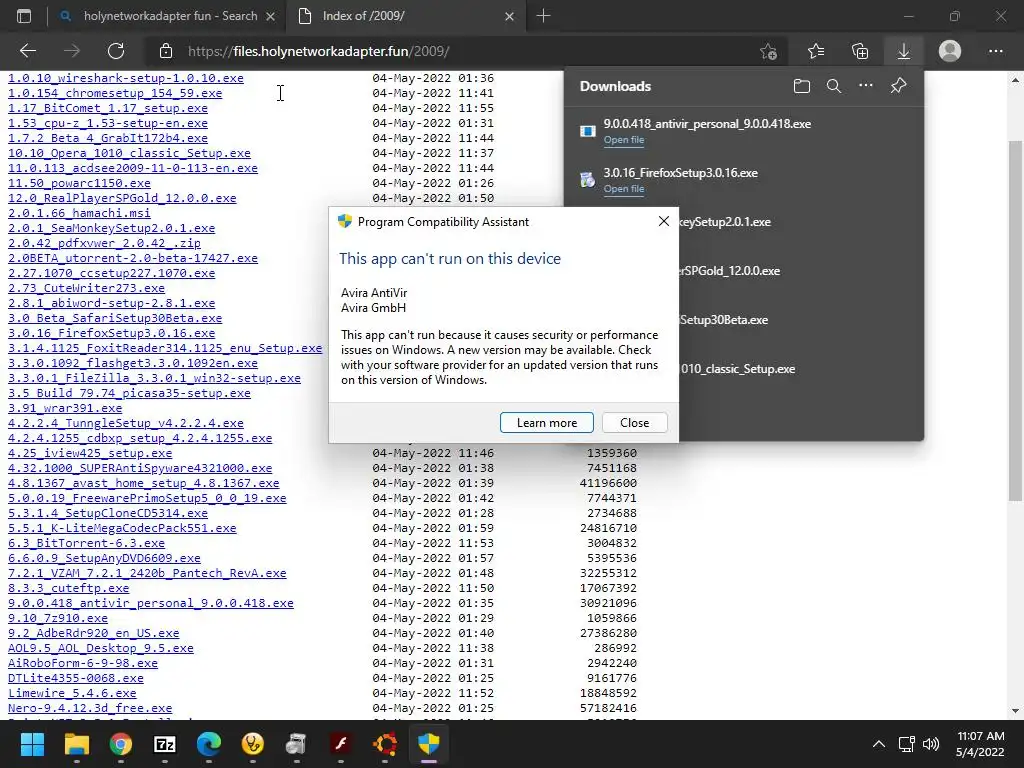The image size is (1024, 768).
Task: Click 6.3_BitTorrent-6.3.exe link
Action: (x=86, y=544)
